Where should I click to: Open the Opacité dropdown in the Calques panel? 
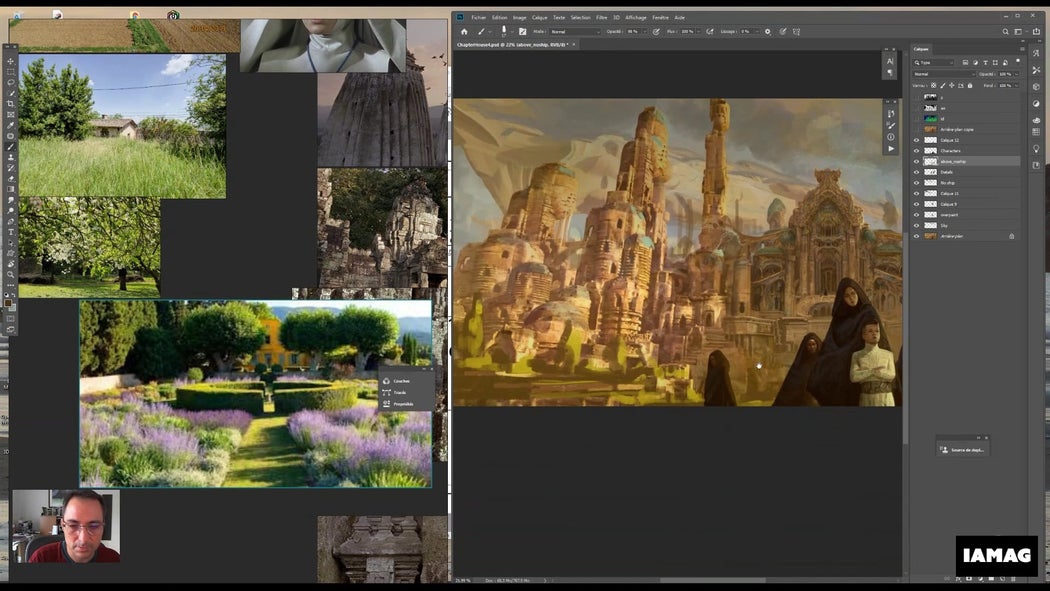tap(1016, 74)
